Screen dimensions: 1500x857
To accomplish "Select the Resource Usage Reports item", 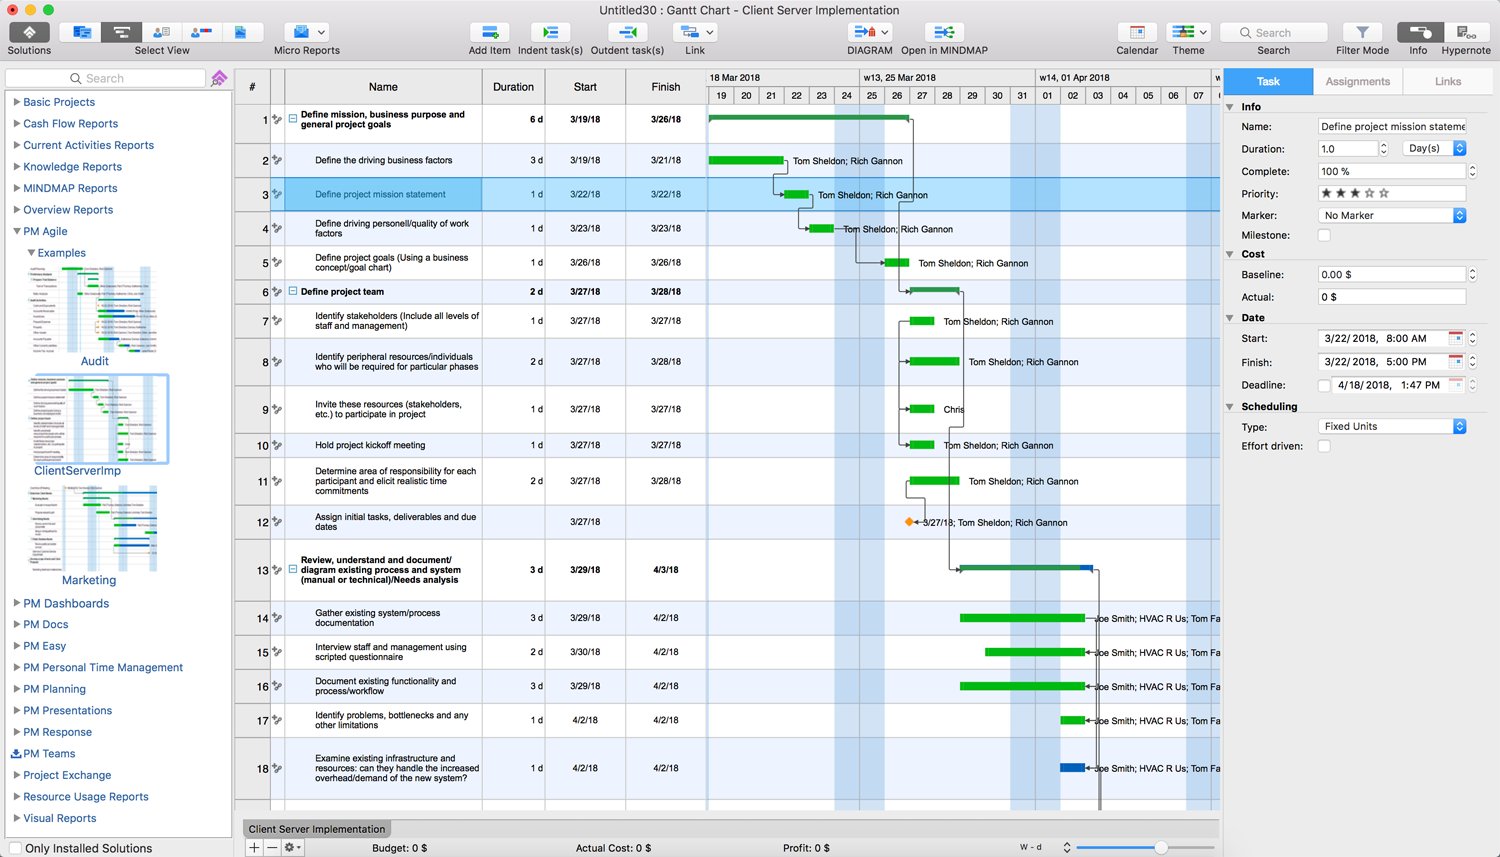I will [86, 797].
